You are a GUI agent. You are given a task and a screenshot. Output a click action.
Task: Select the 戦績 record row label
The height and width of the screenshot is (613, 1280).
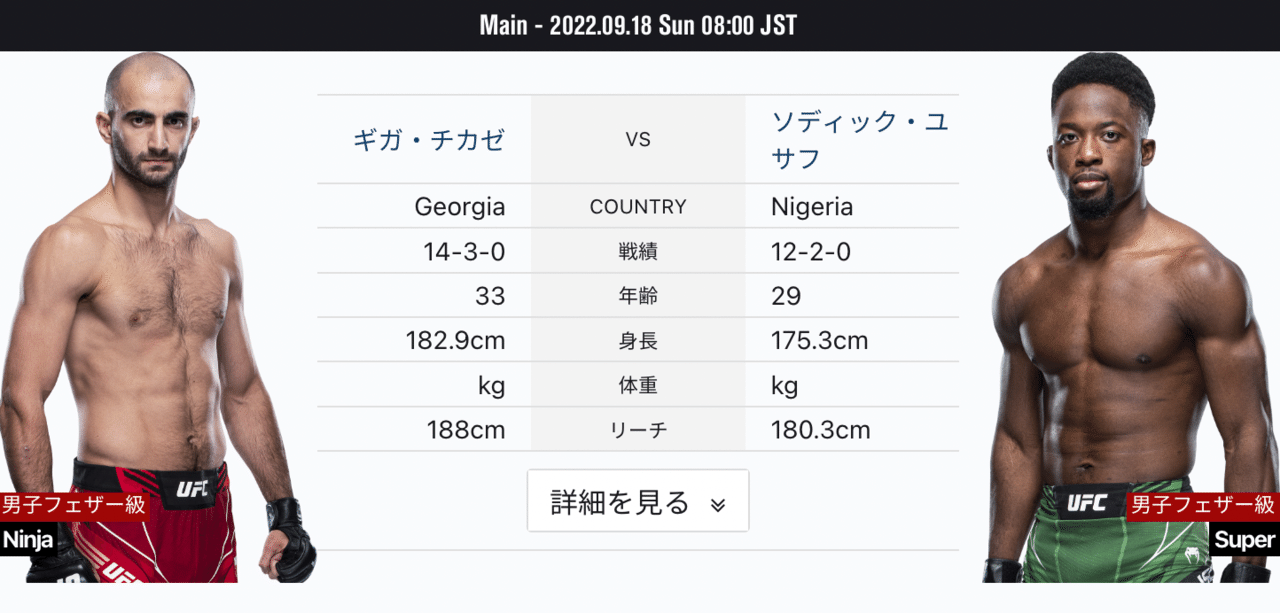point(638,251)
